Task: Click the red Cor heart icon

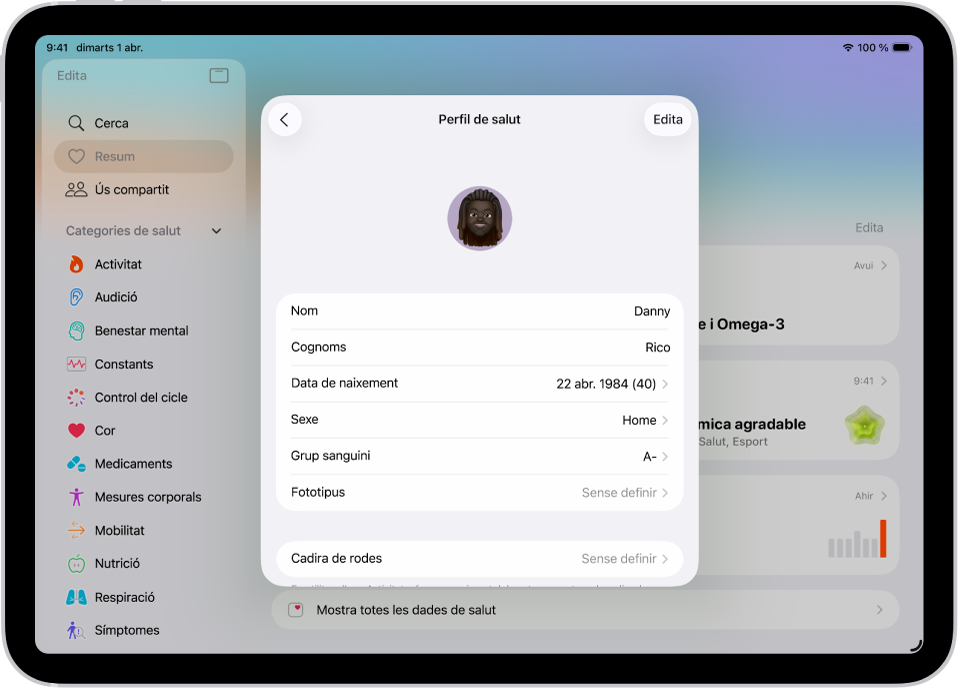Action: (x=76, y=431)
